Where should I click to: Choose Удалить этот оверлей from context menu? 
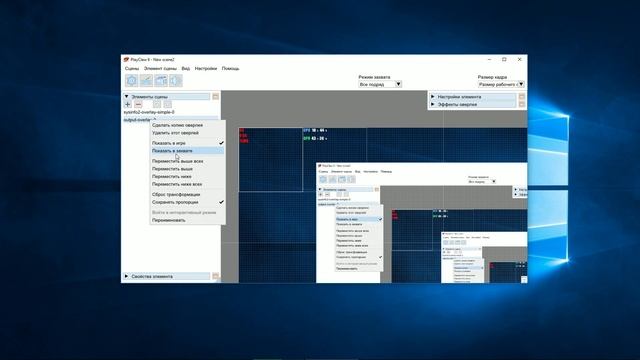click(x=187, y=133)
